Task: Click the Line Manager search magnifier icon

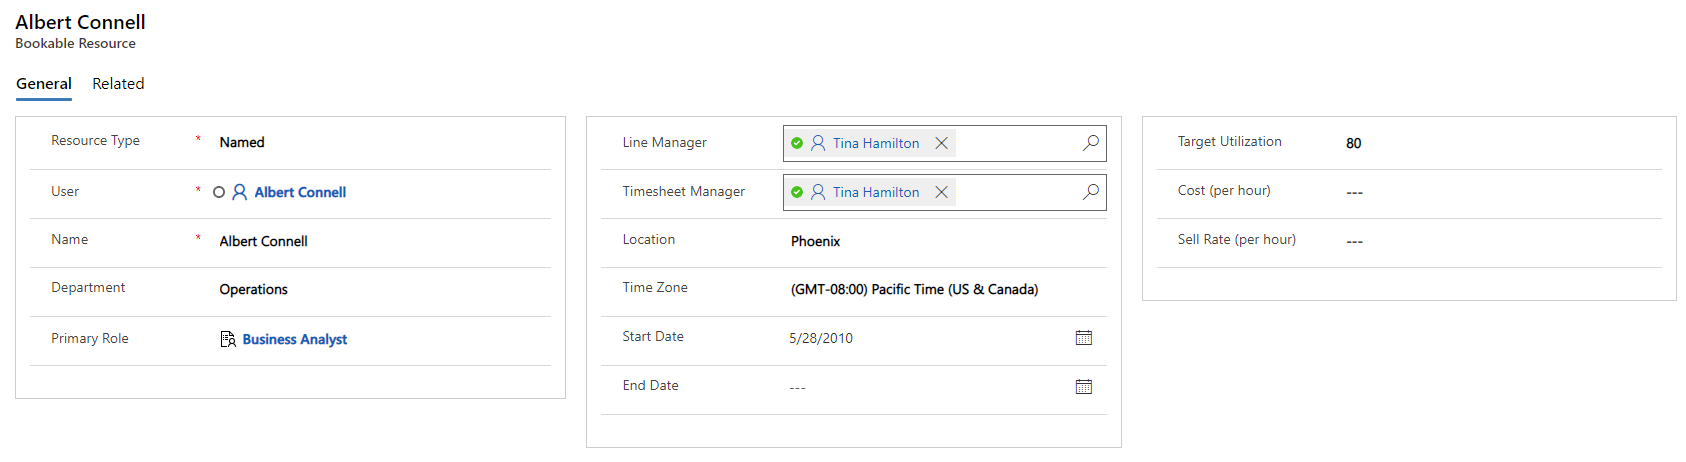Action: [x=1090, y=143]
